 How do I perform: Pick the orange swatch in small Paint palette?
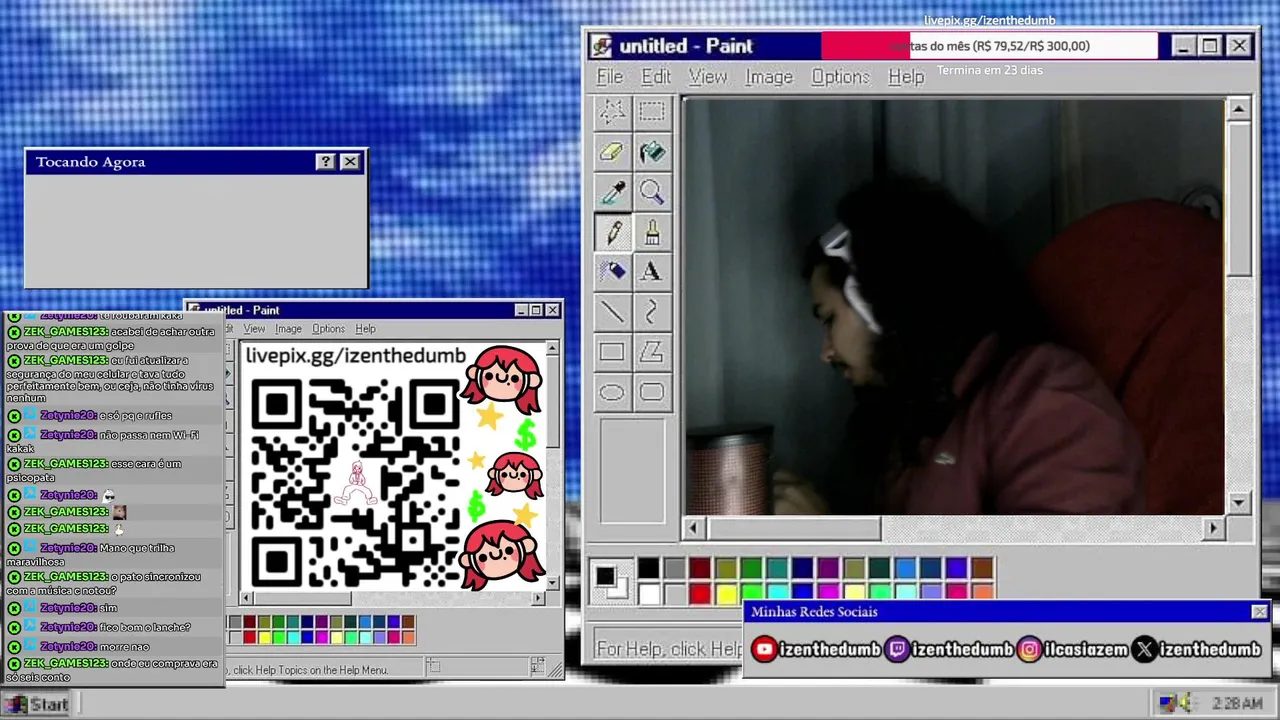coord(408,637)
